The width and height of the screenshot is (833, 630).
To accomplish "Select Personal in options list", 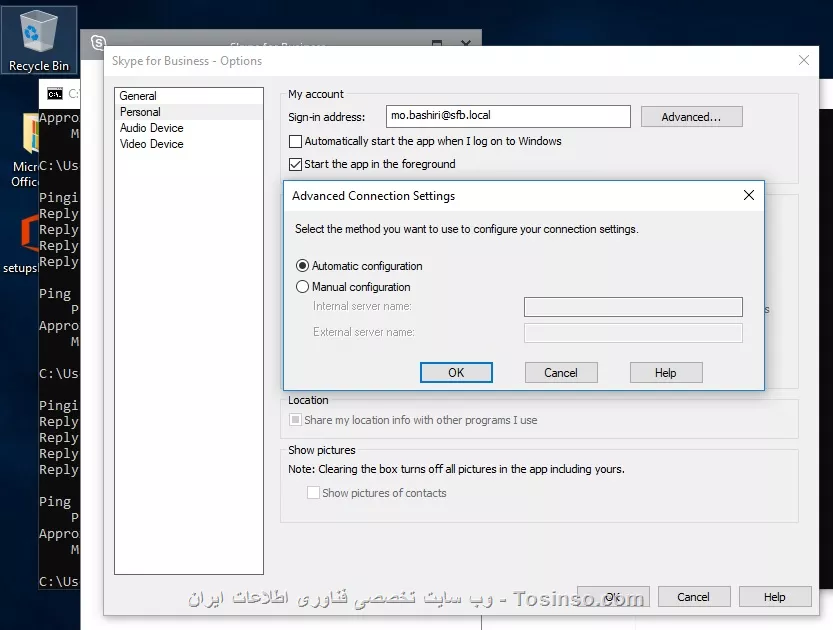I will [189, 112].
